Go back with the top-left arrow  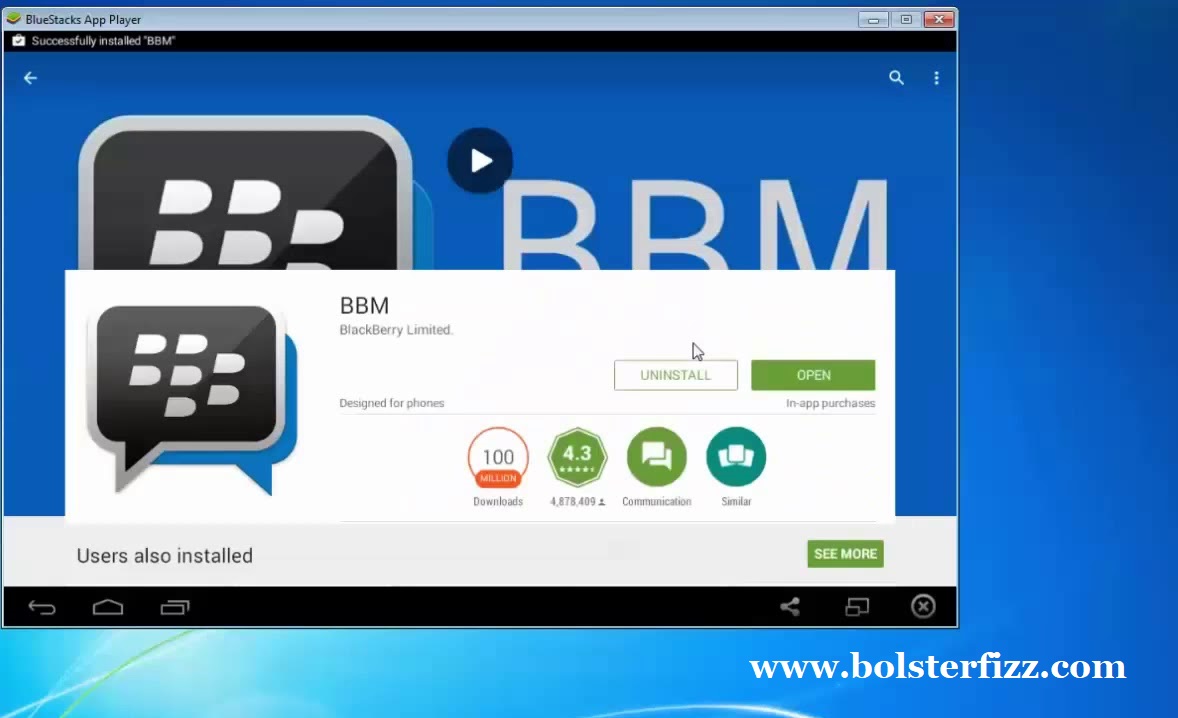point(30,78)
